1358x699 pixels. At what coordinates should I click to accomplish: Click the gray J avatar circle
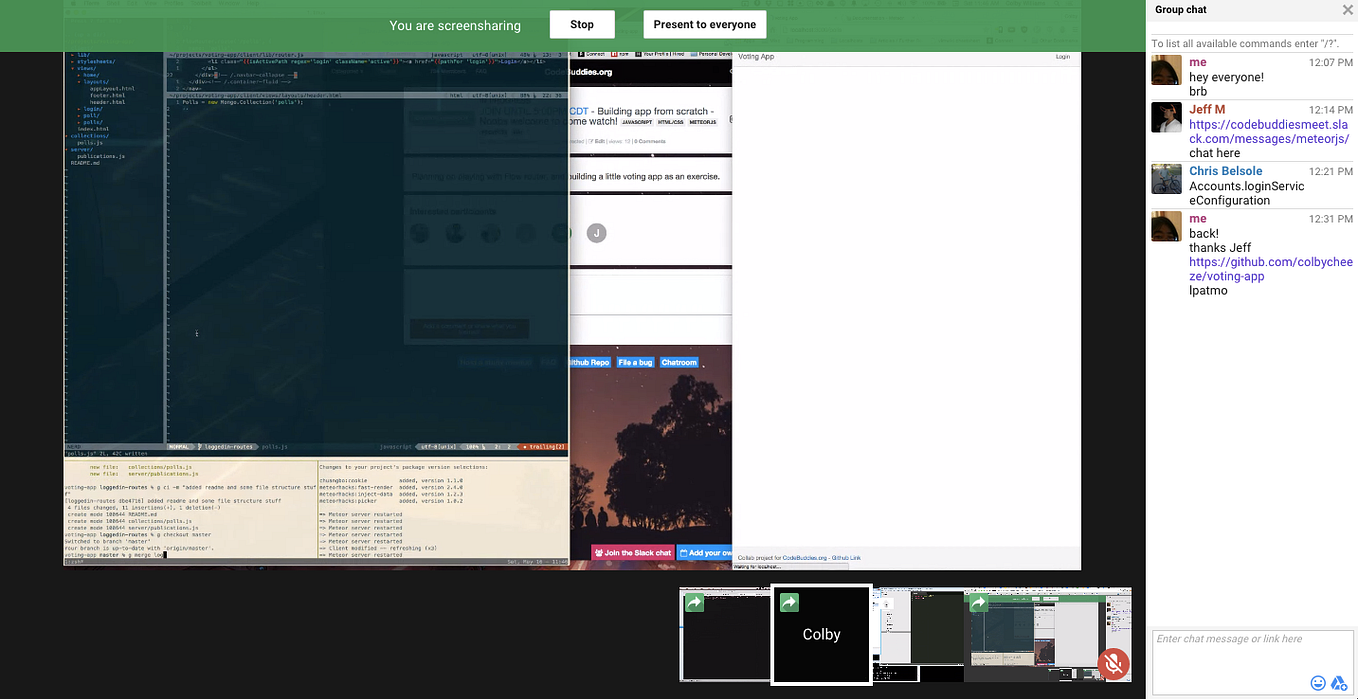click(597, 232)
